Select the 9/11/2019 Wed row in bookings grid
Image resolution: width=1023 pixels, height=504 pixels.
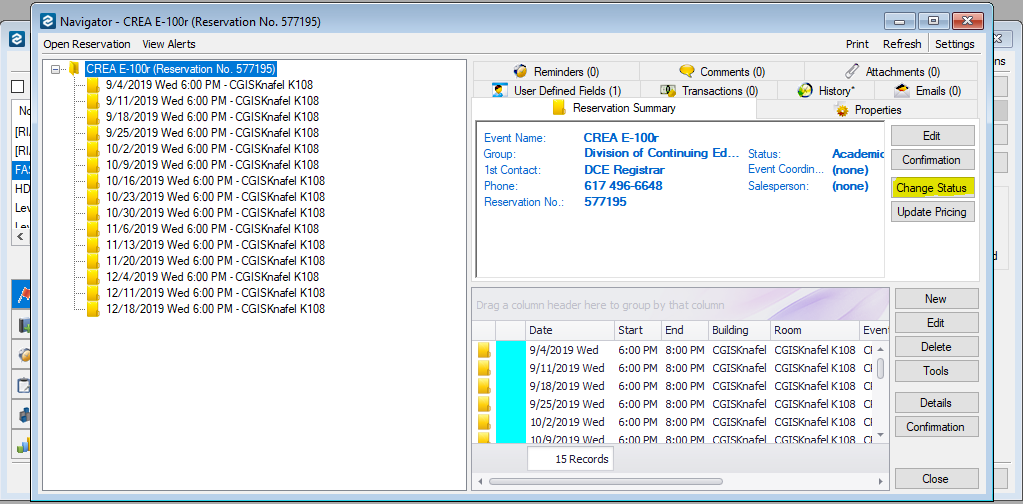click(674, 368)
